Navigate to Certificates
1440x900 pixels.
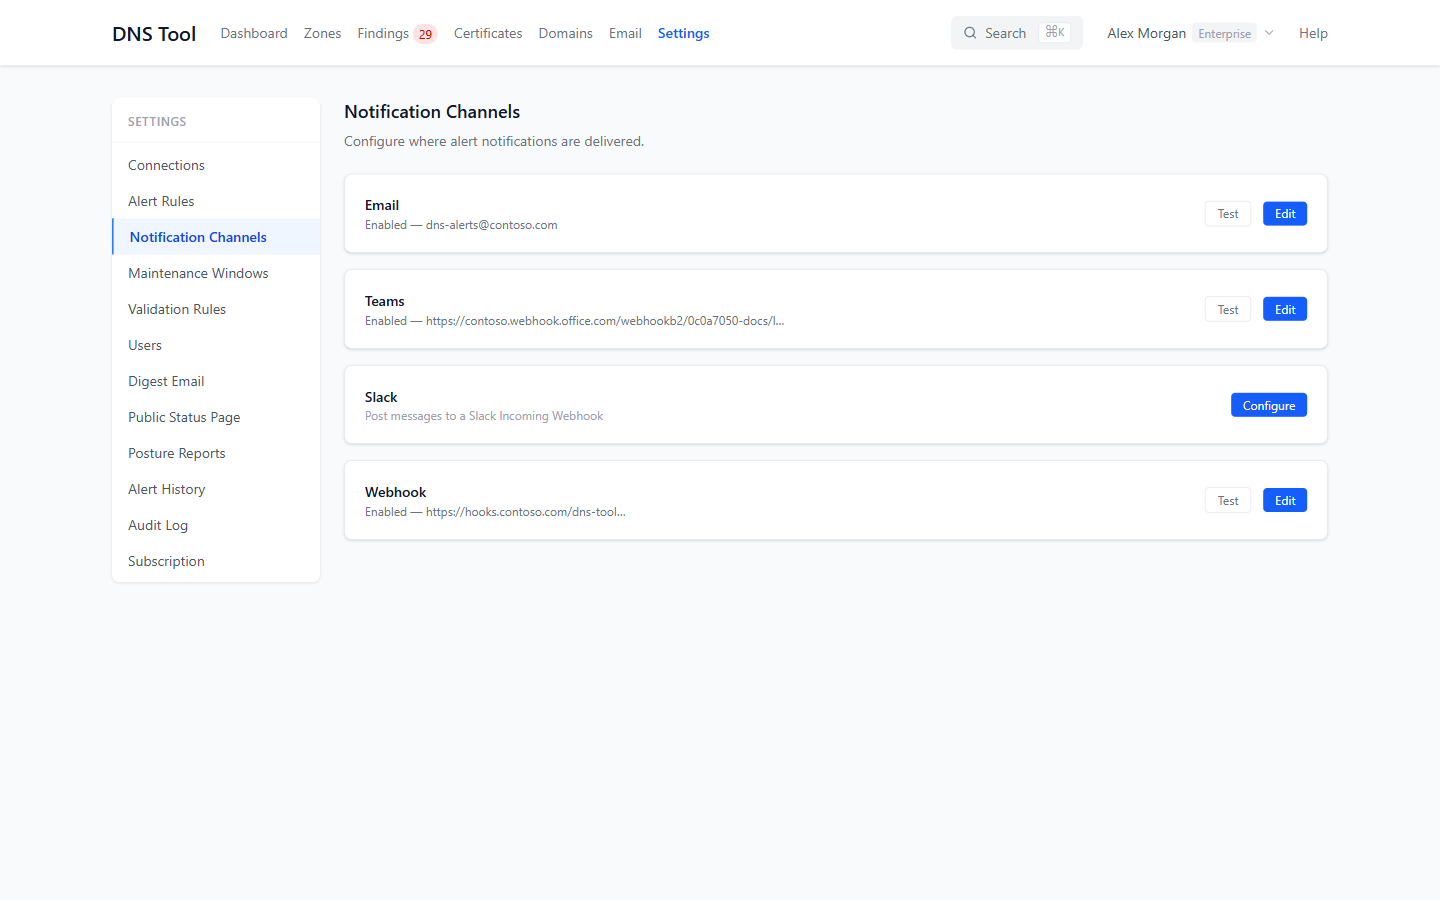[488, 33]
